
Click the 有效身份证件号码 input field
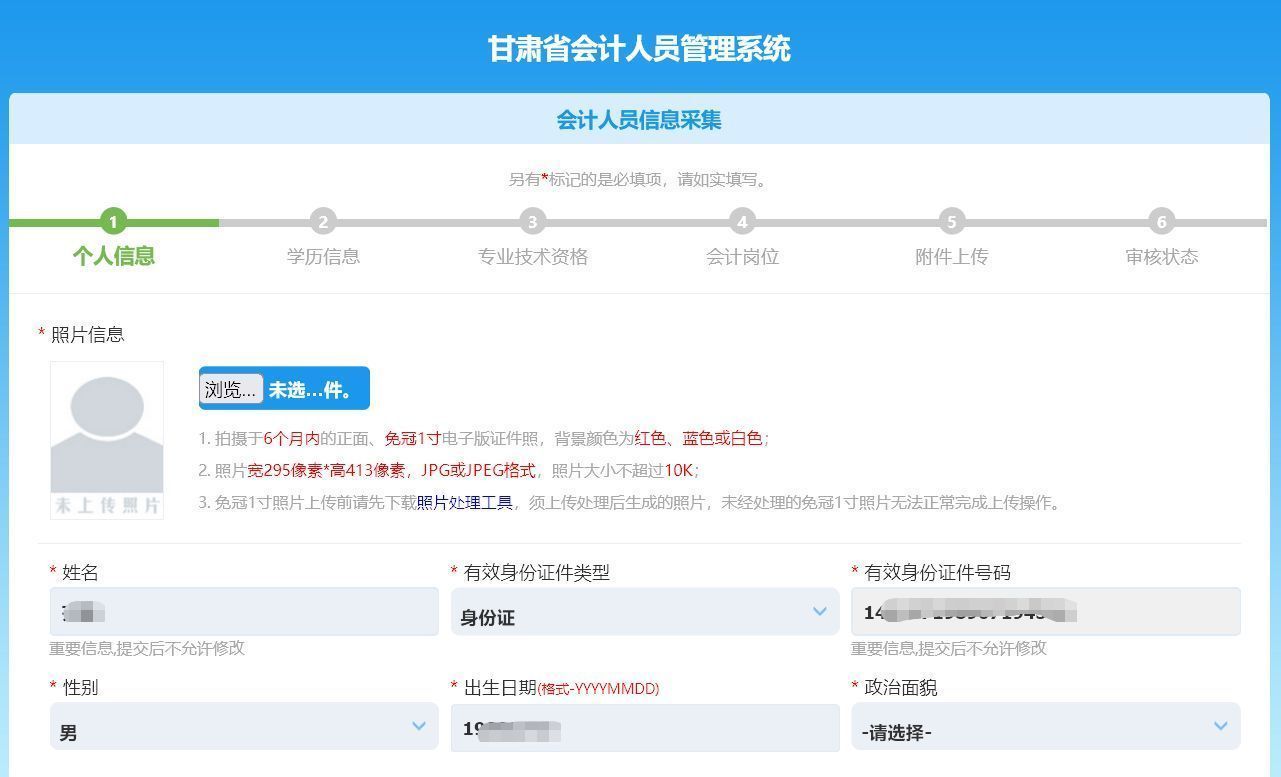click(1046, 611)
